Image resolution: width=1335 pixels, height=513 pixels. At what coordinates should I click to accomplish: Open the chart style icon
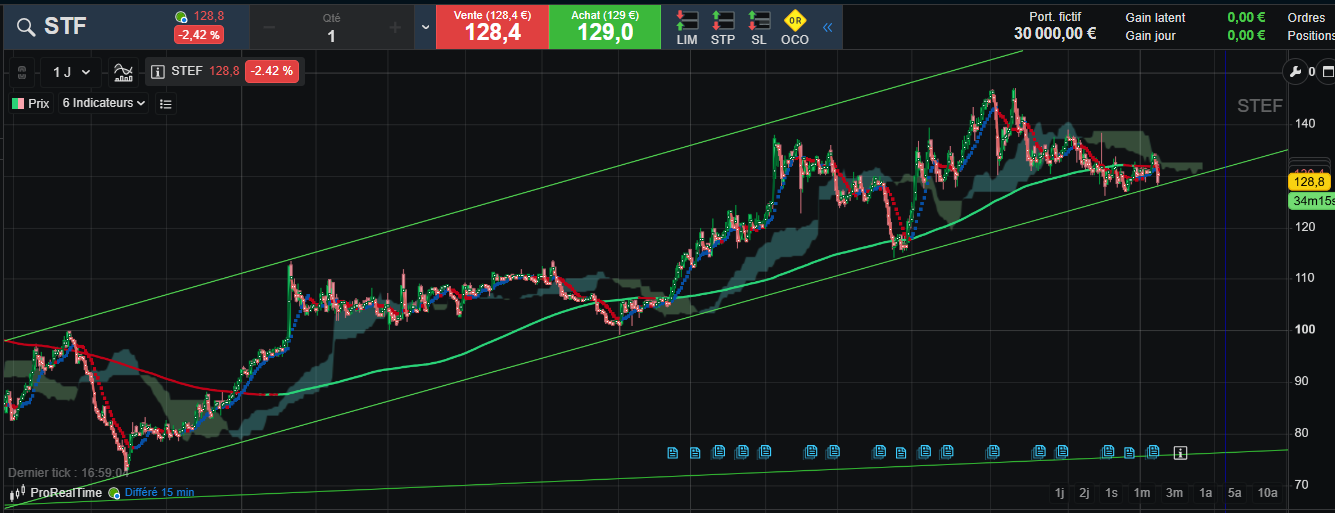[124, 72]
